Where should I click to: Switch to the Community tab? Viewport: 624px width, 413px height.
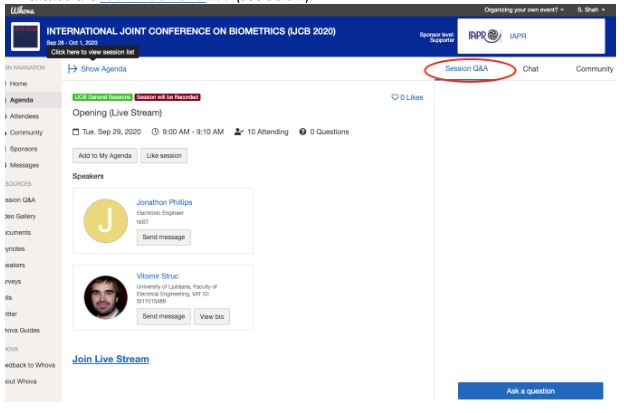point(595,69)
